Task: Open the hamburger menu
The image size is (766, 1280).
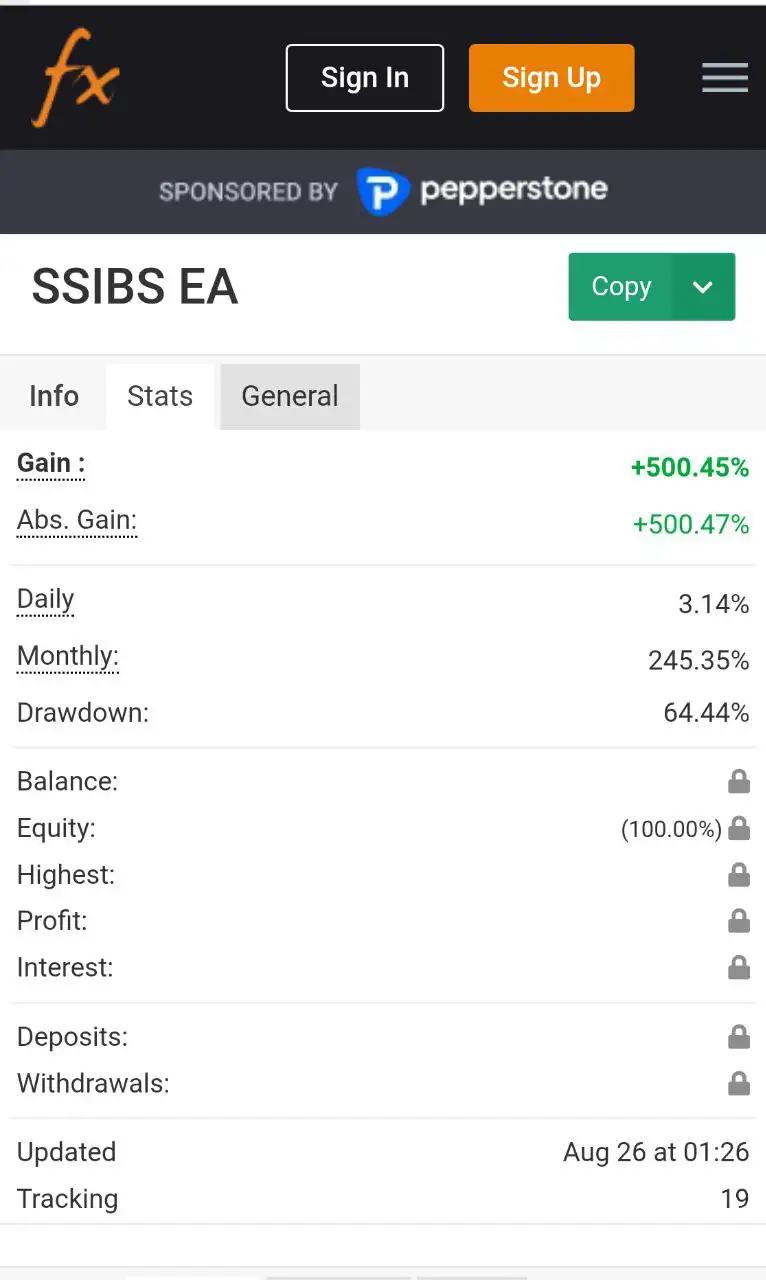Action: click(725, 78)
